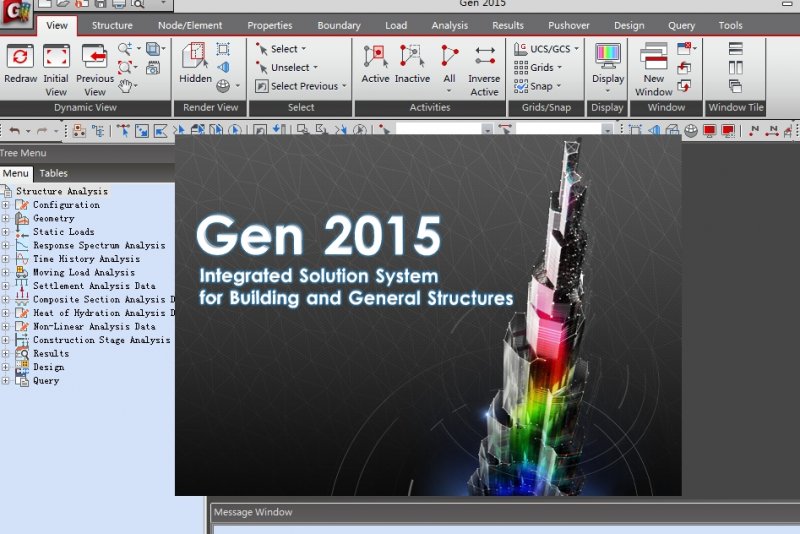Open the Pushover ribbon tab

pyautogui.click(x=569, y=26)
